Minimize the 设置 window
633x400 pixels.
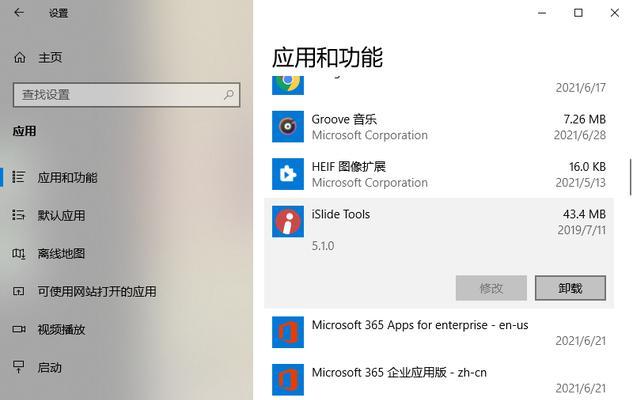542,13
